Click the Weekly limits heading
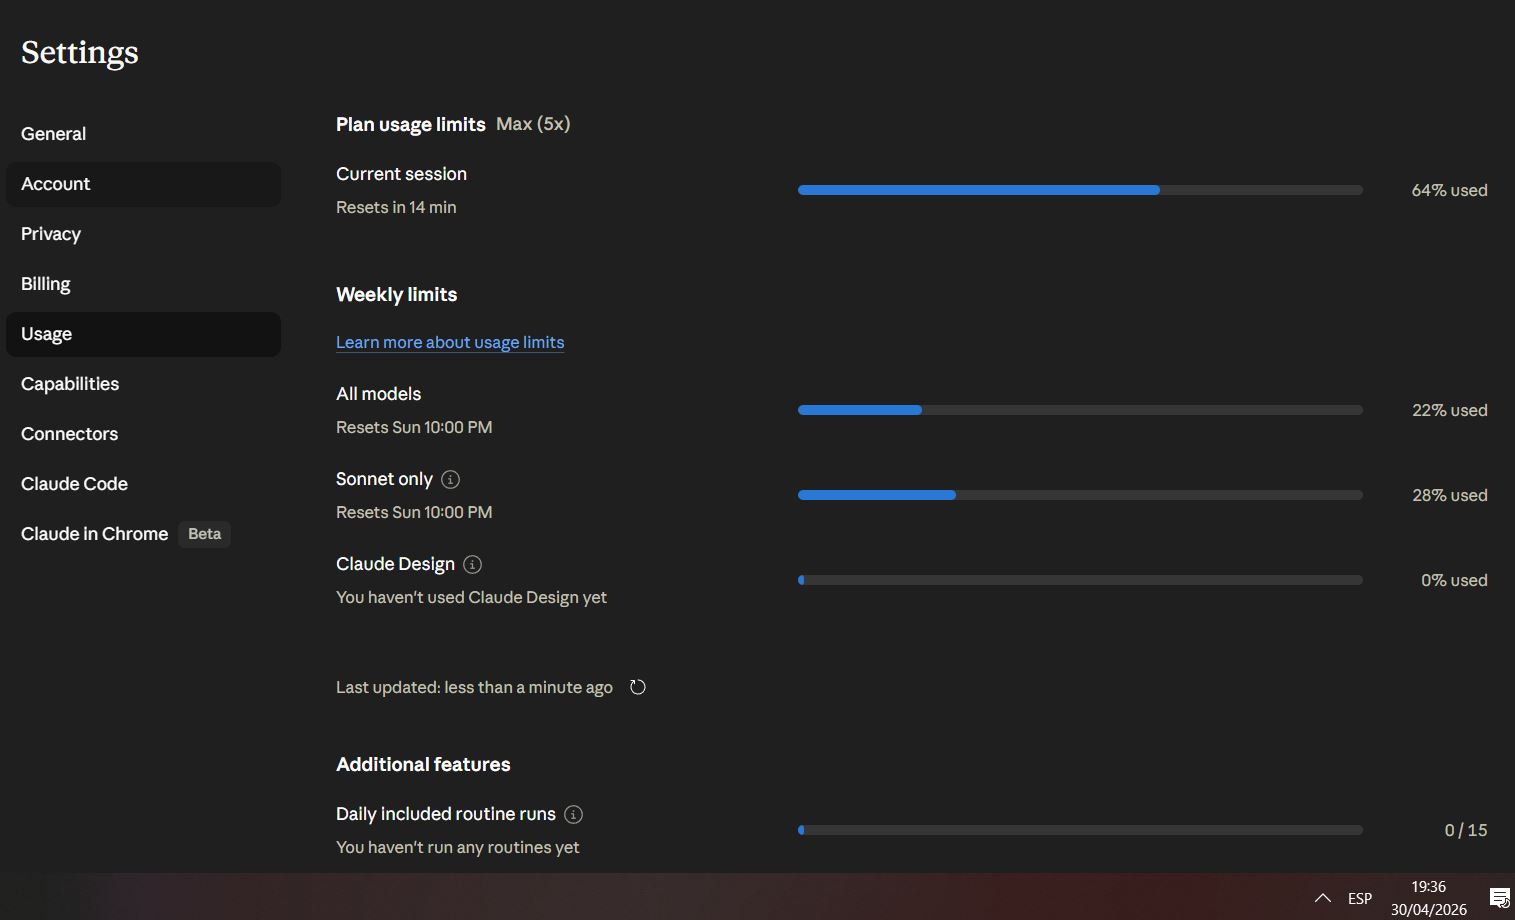The image size is (1515, 920). (x=396, y=295)
